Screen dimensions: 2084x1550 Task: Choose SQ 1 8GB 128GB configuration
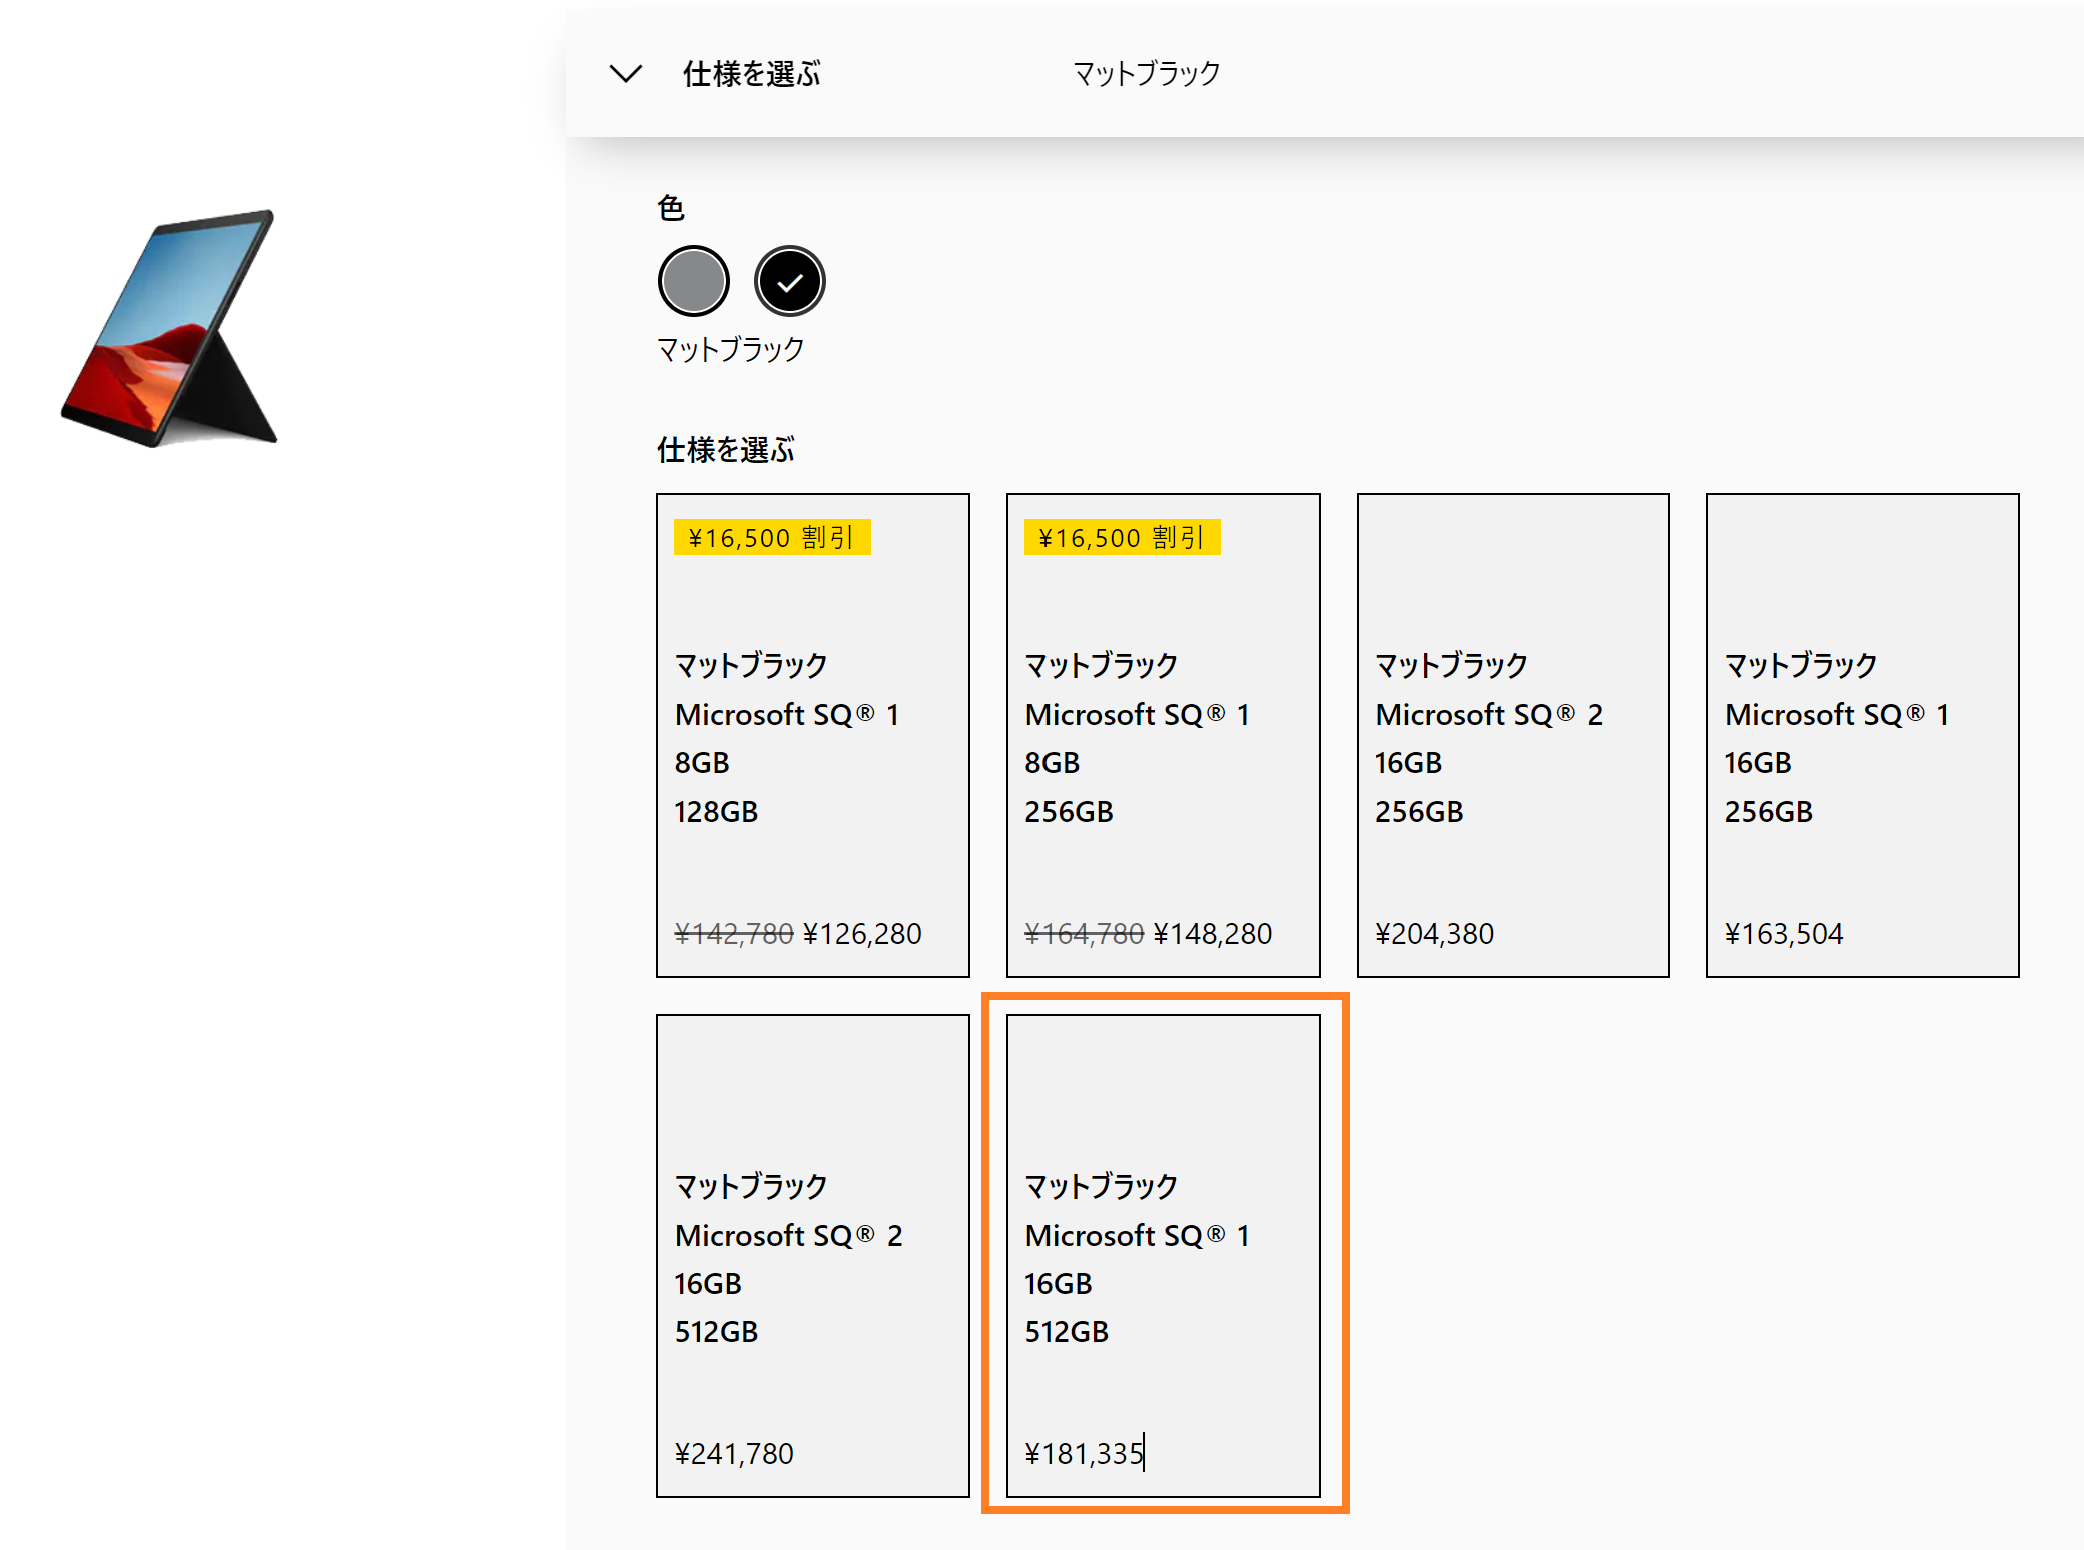click(x=812, y=735)
